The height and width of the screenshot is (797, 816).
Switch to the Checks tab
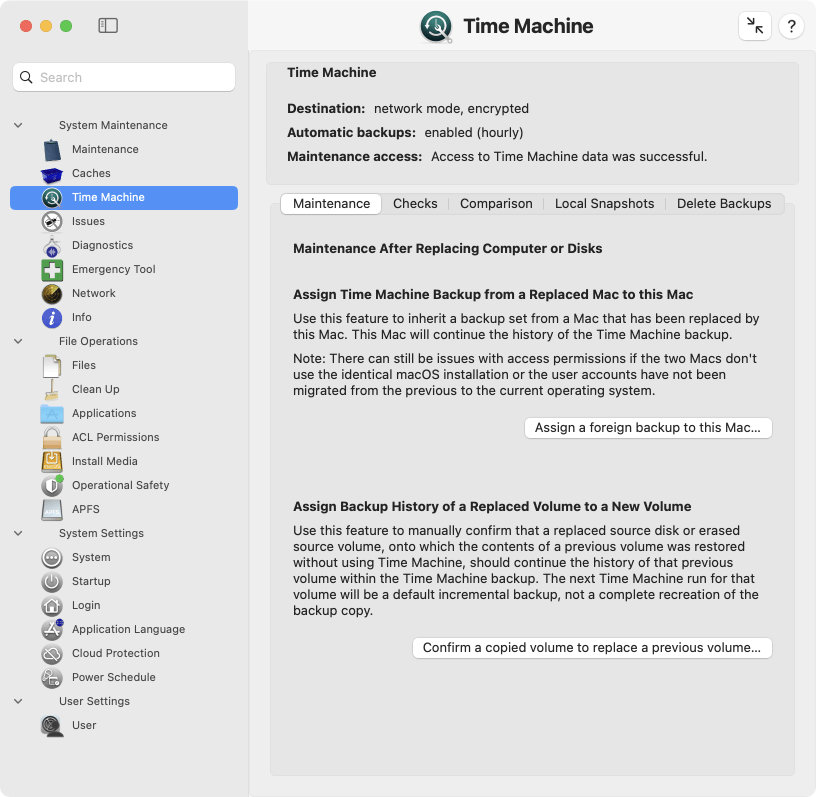pos(415,204)
